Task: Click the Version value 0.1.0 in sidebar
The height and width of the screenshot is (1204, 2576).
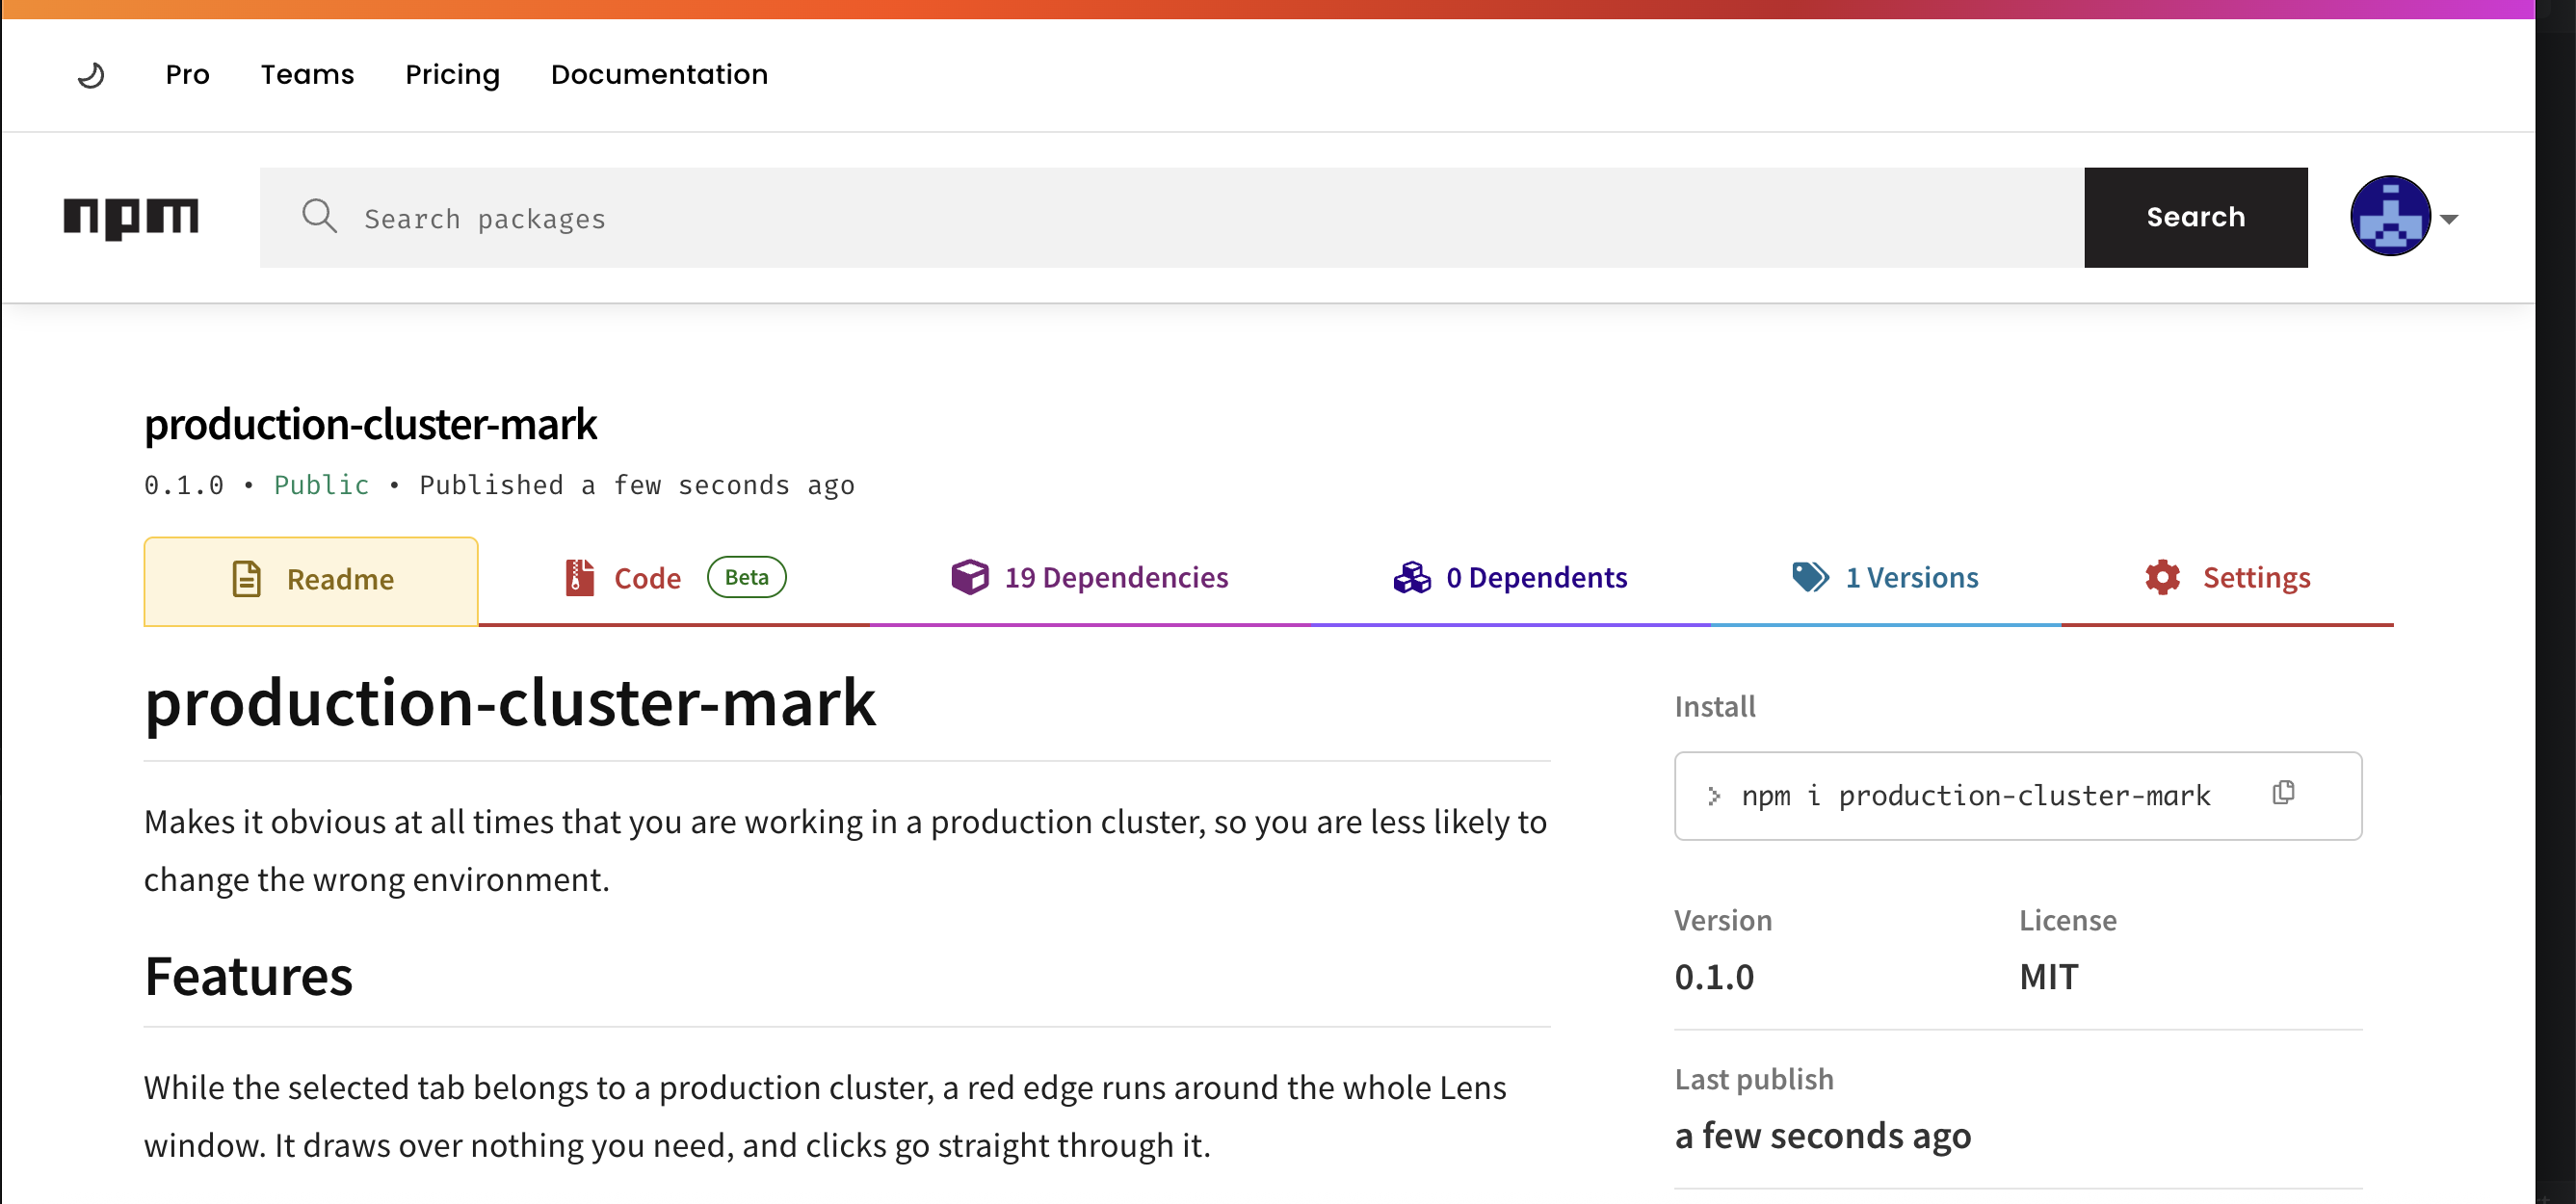Action: pos(1714,978)
